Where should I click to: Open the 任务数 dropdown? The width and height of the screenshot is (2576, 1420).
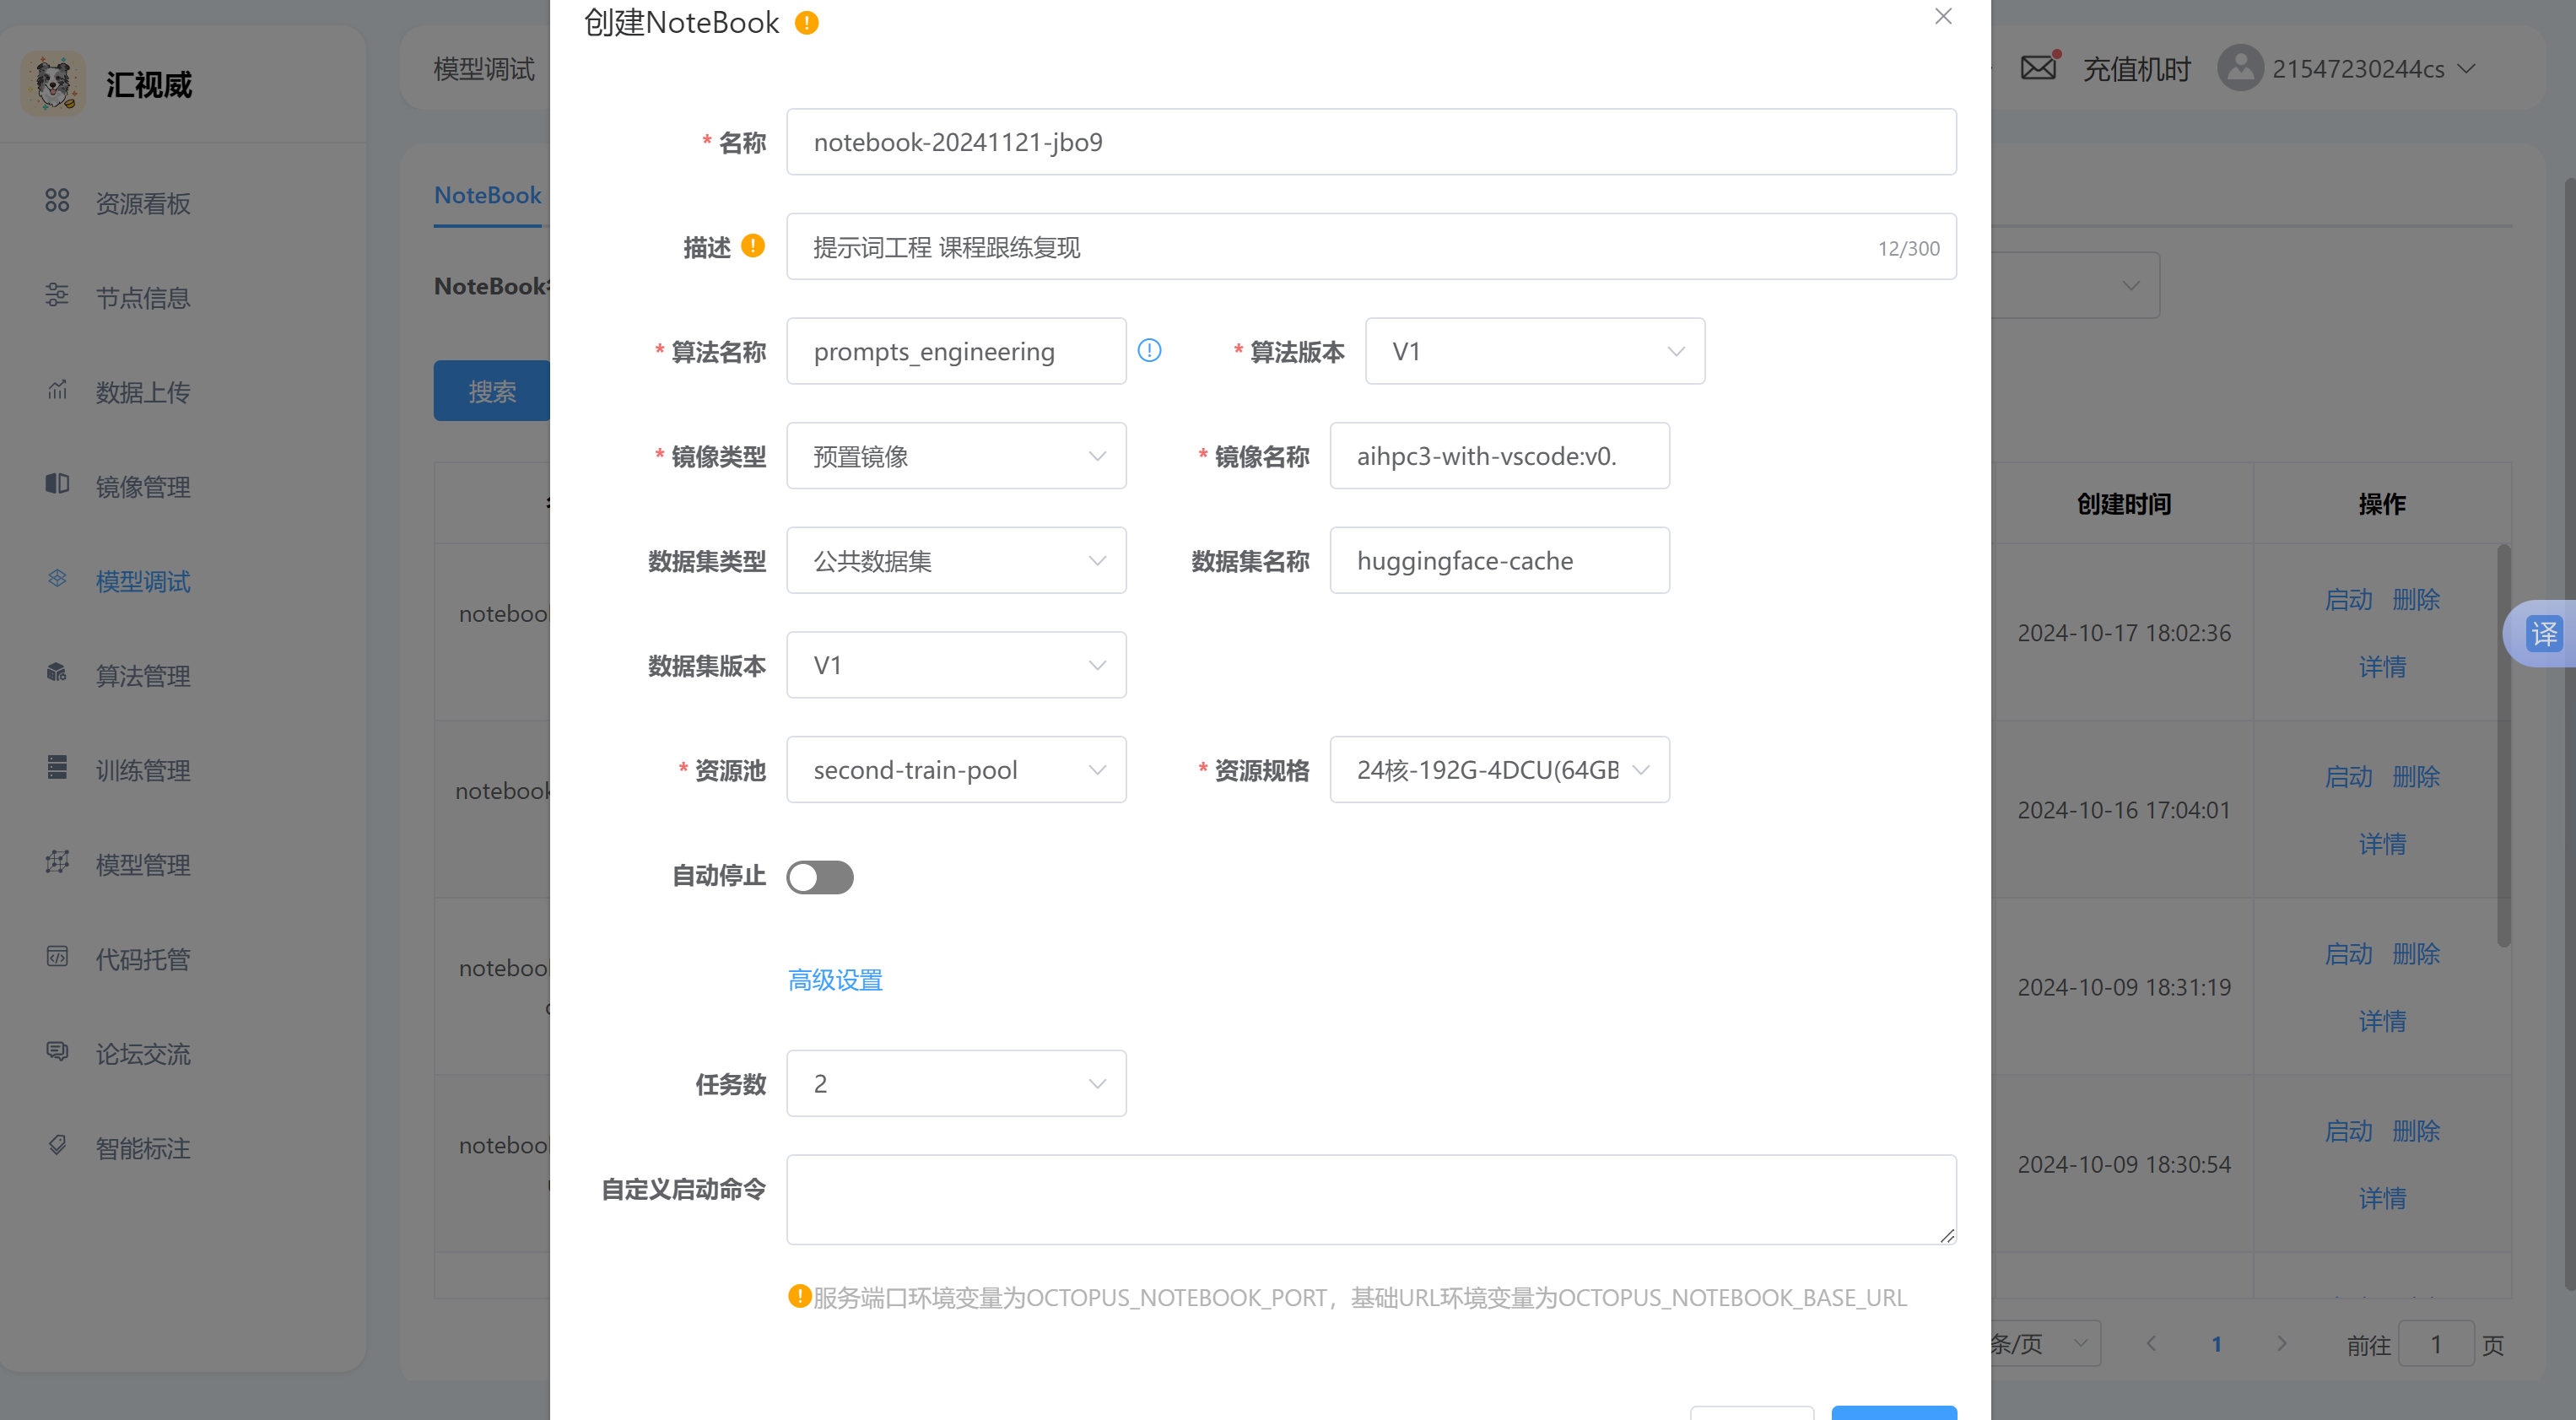[x=956, y=1084]
